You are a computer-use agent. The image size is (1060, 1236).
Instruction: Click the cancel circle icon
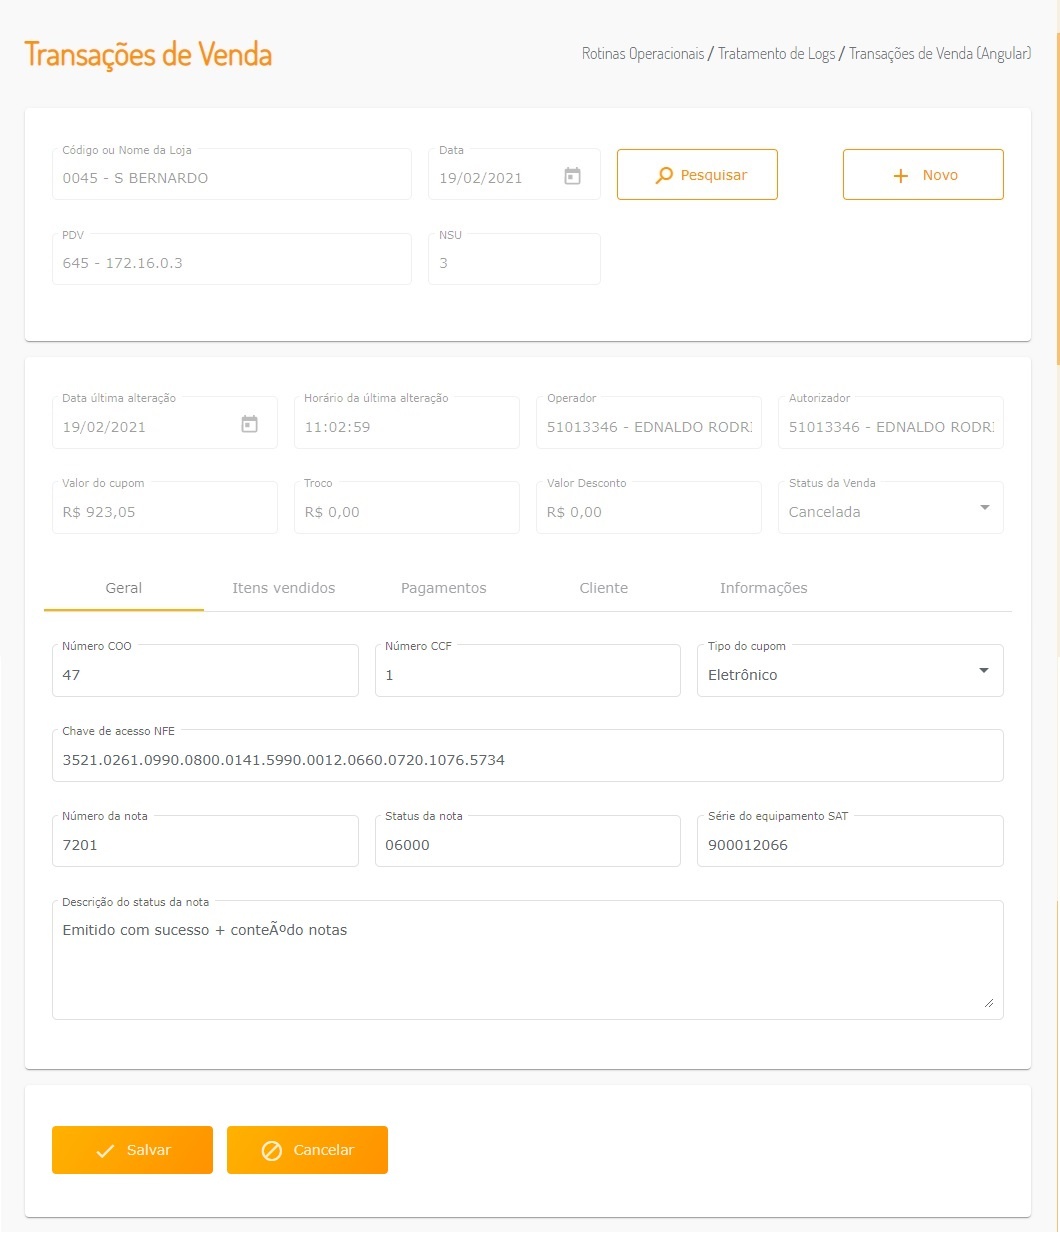coord(271,1151)
